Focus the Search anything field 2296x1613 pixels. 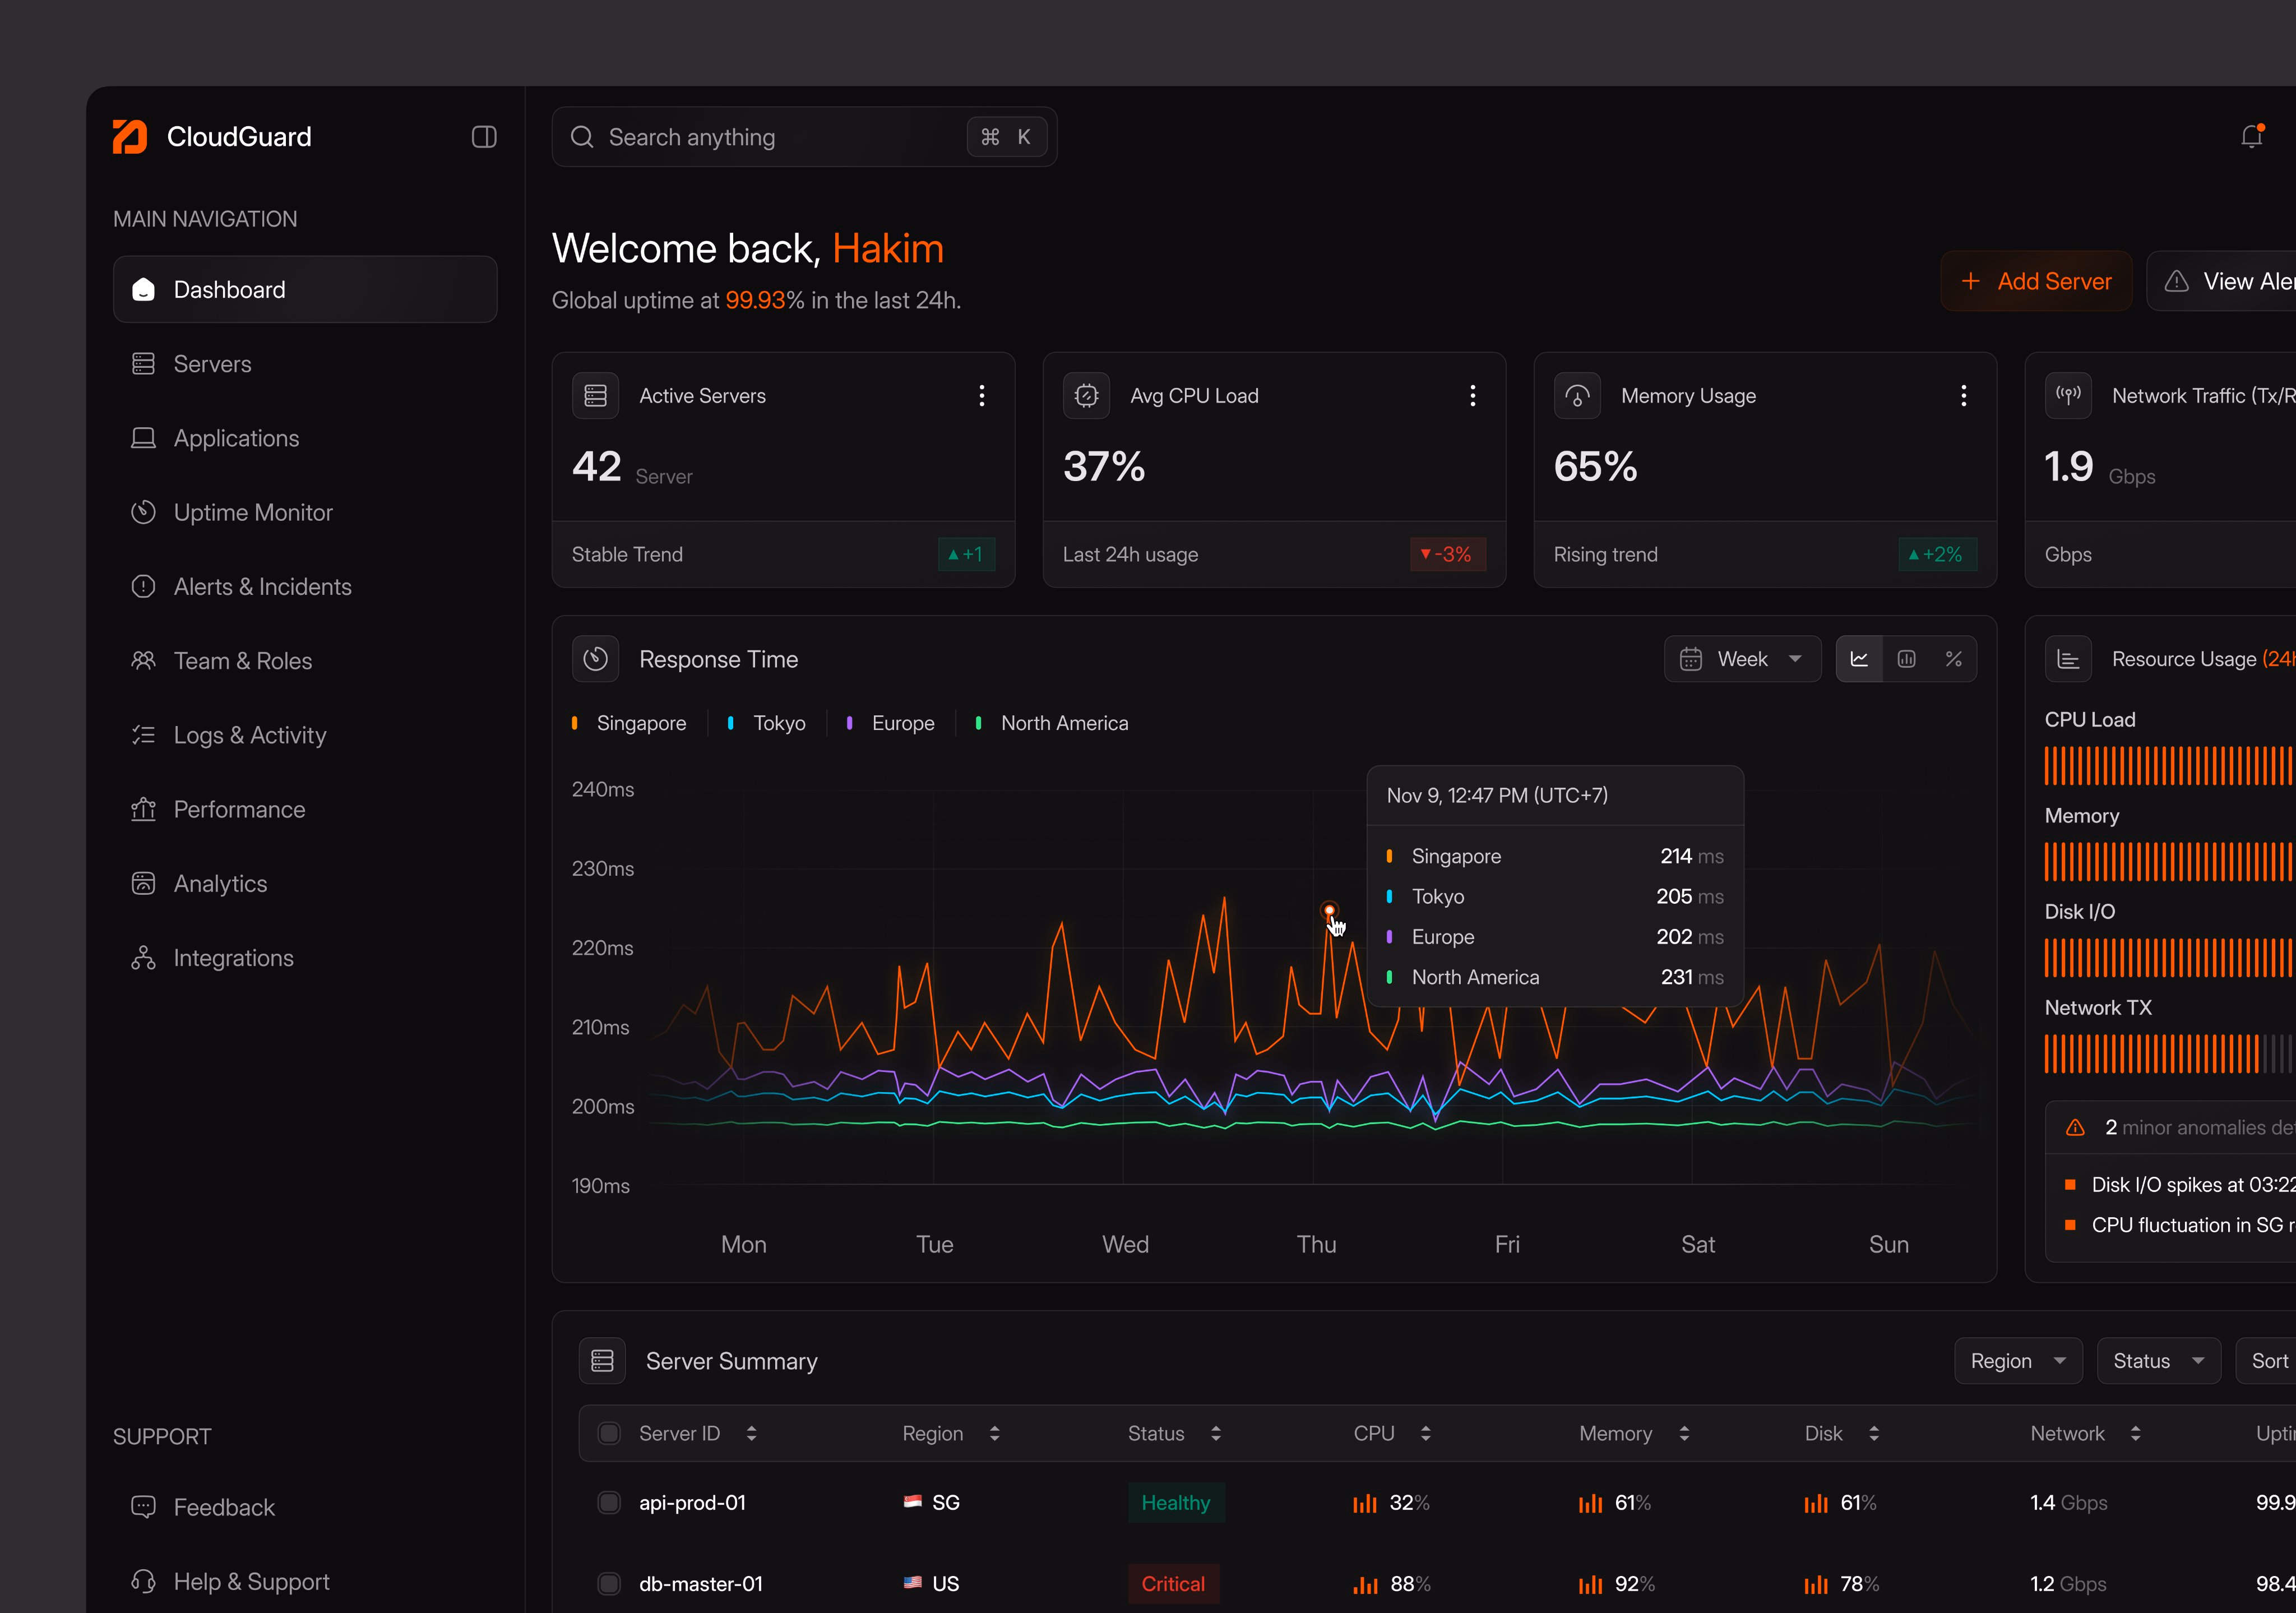(x=804, y=137)
